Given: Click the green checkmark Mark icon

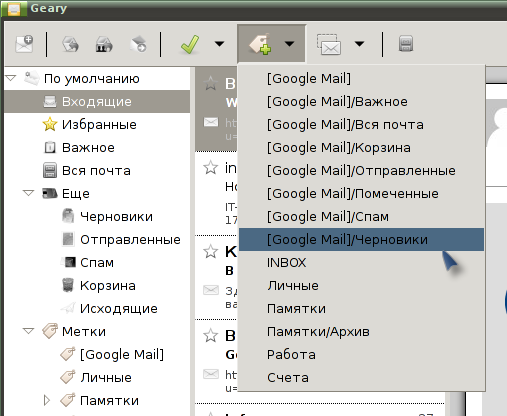Looking at the screenshot, I should pyautogui.click(x=190, y=44).
